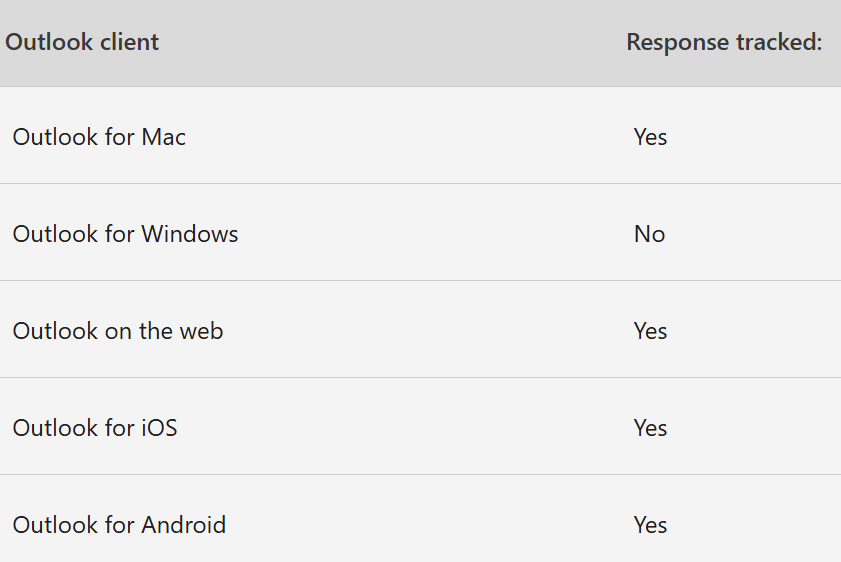Viewport: 841px width, 562px height.
Task: Click the word "web" in the table
Action: click(201, 331)
